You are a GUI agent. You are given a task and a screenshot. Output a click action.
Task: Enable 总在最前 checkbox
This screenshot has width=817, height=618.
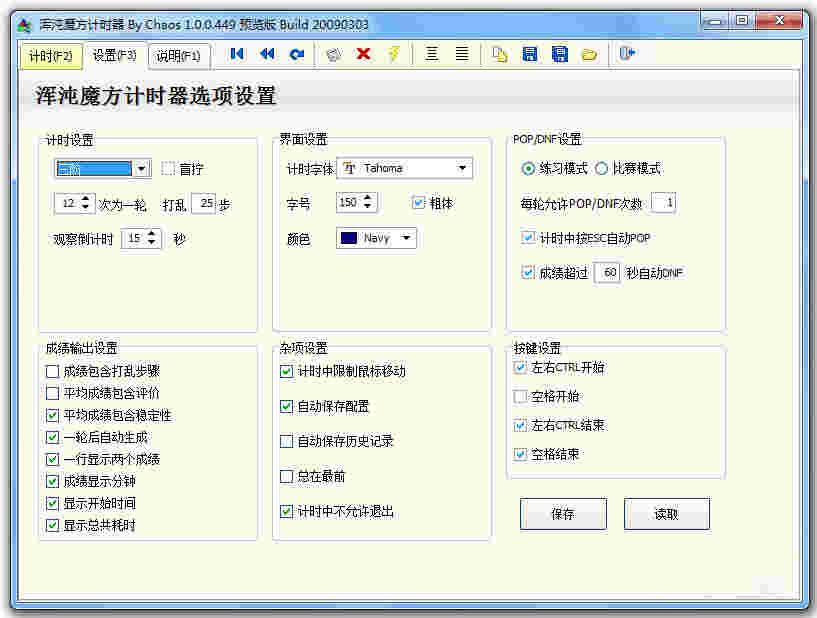(x=286, y=476)
